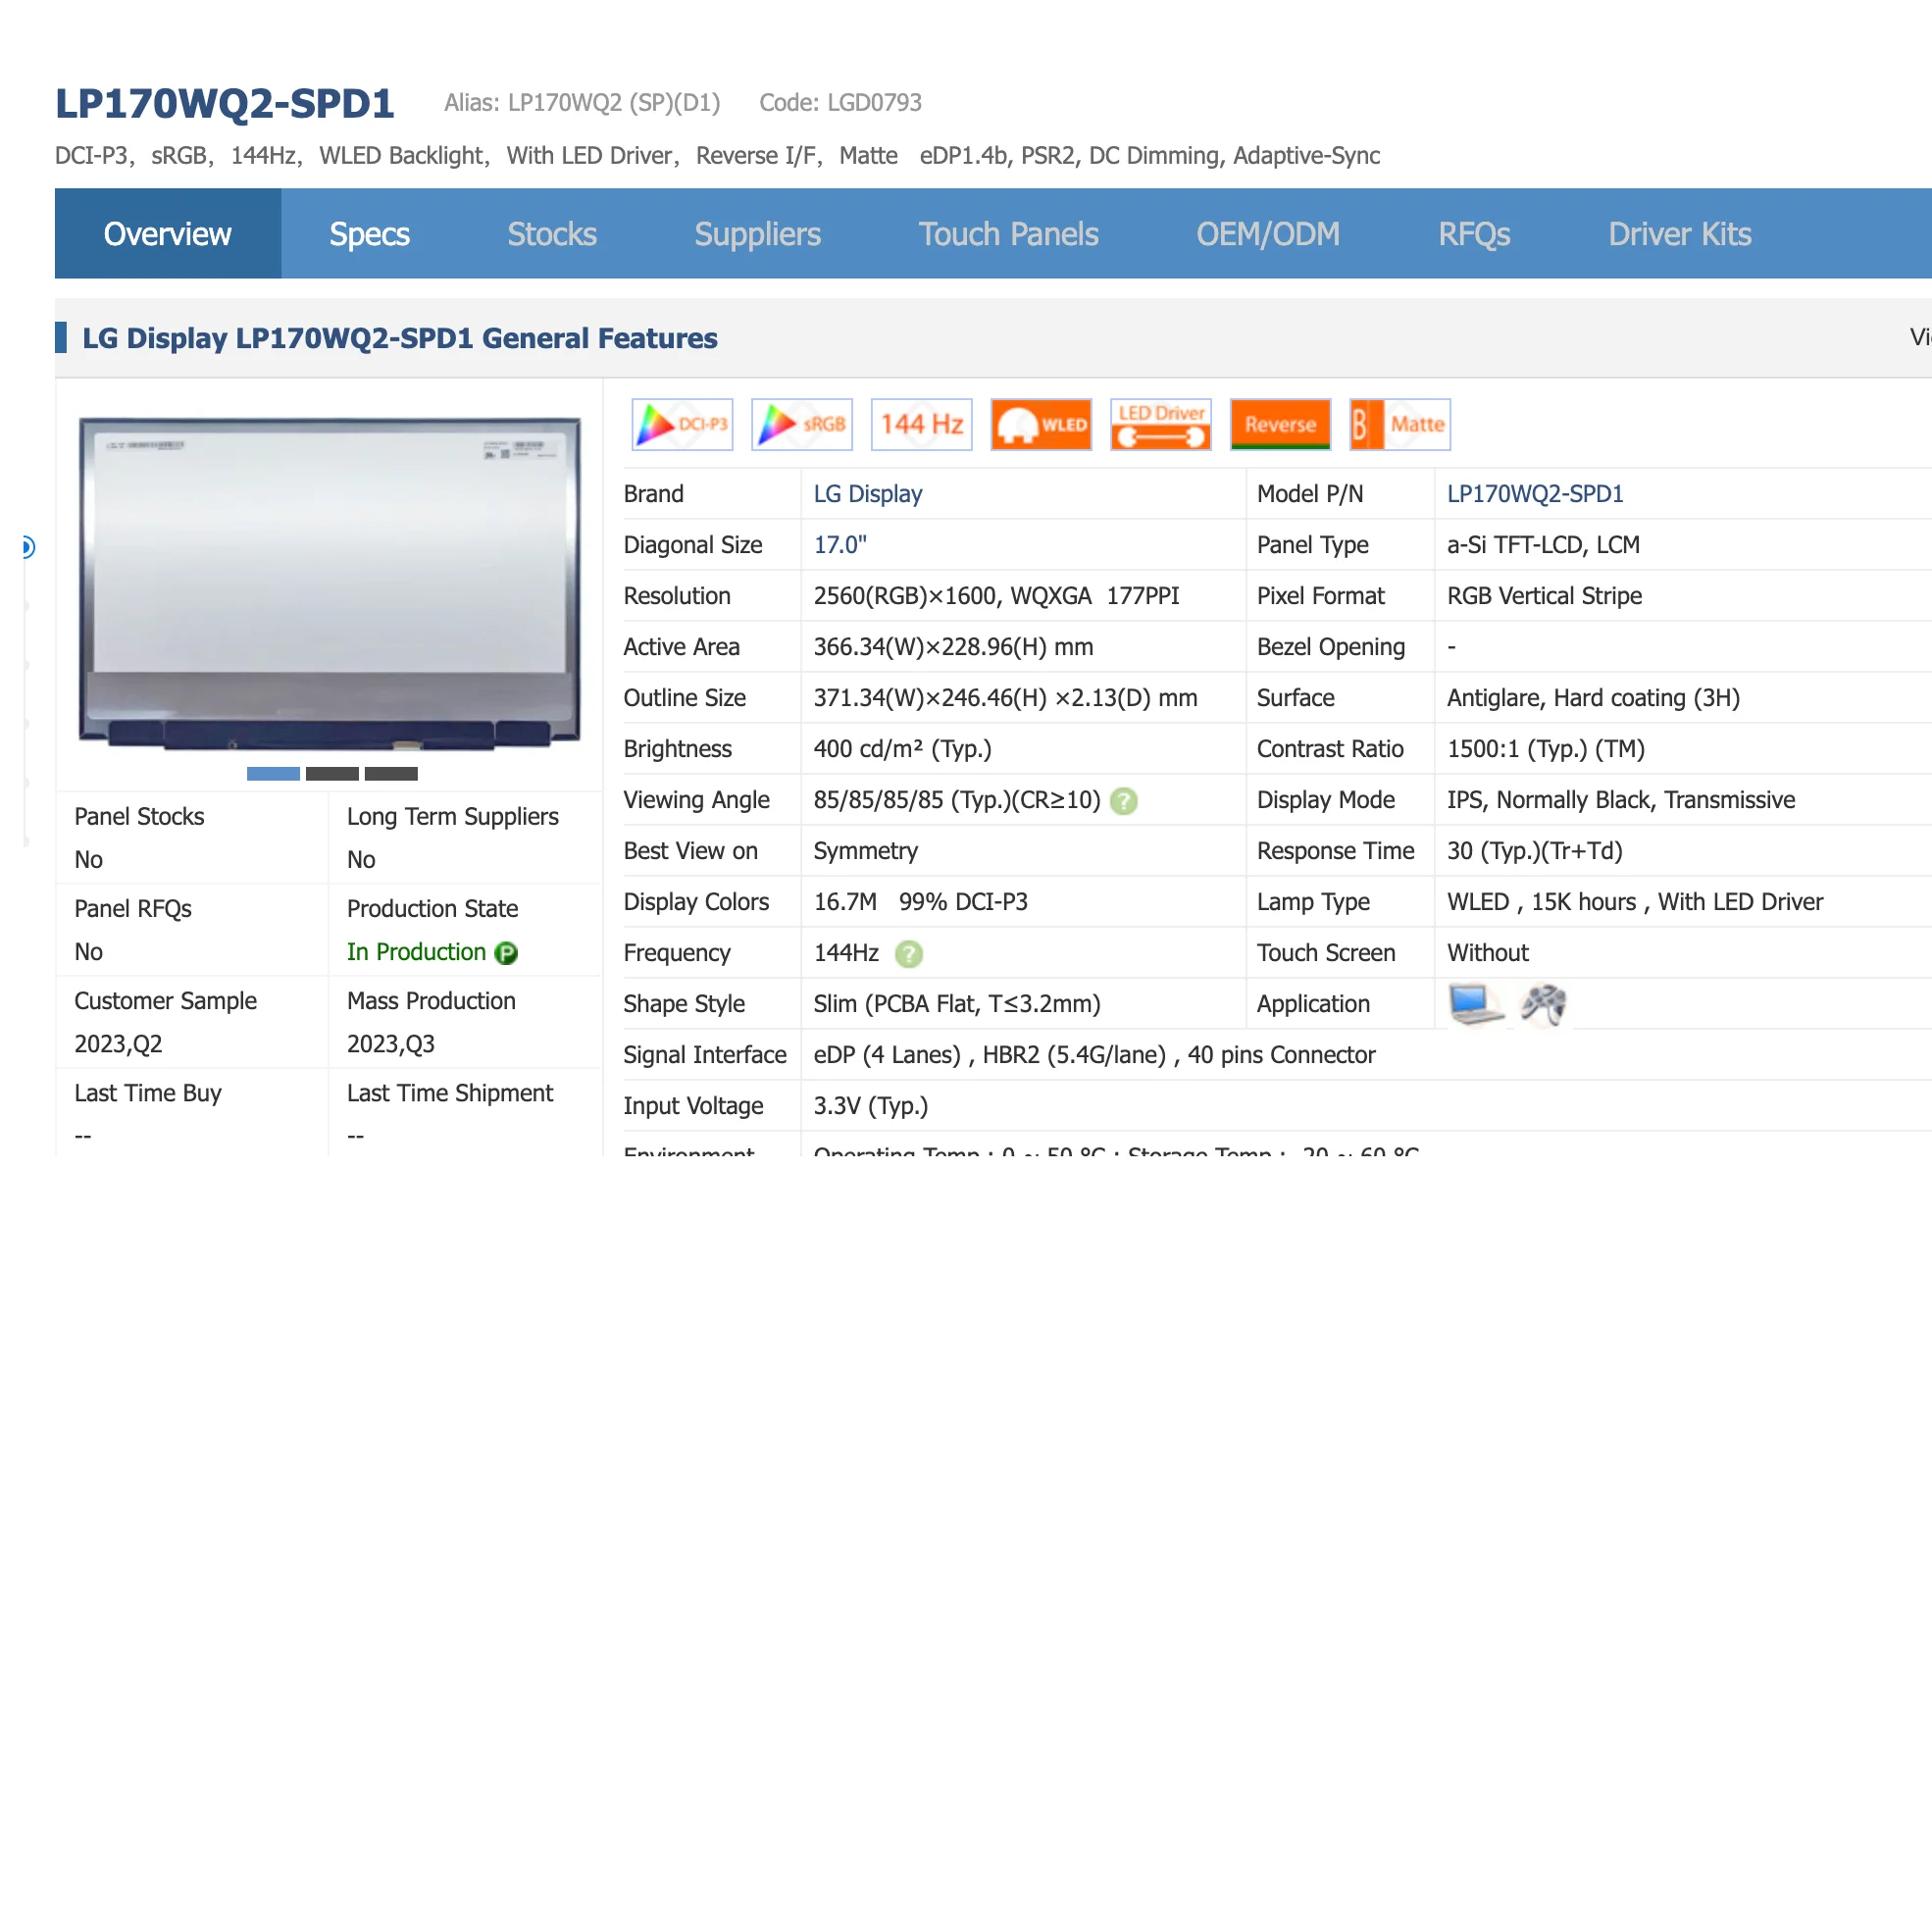Open the Specs tab
Viewport: 1932px width, 1932px height.
tap(369, 234)
